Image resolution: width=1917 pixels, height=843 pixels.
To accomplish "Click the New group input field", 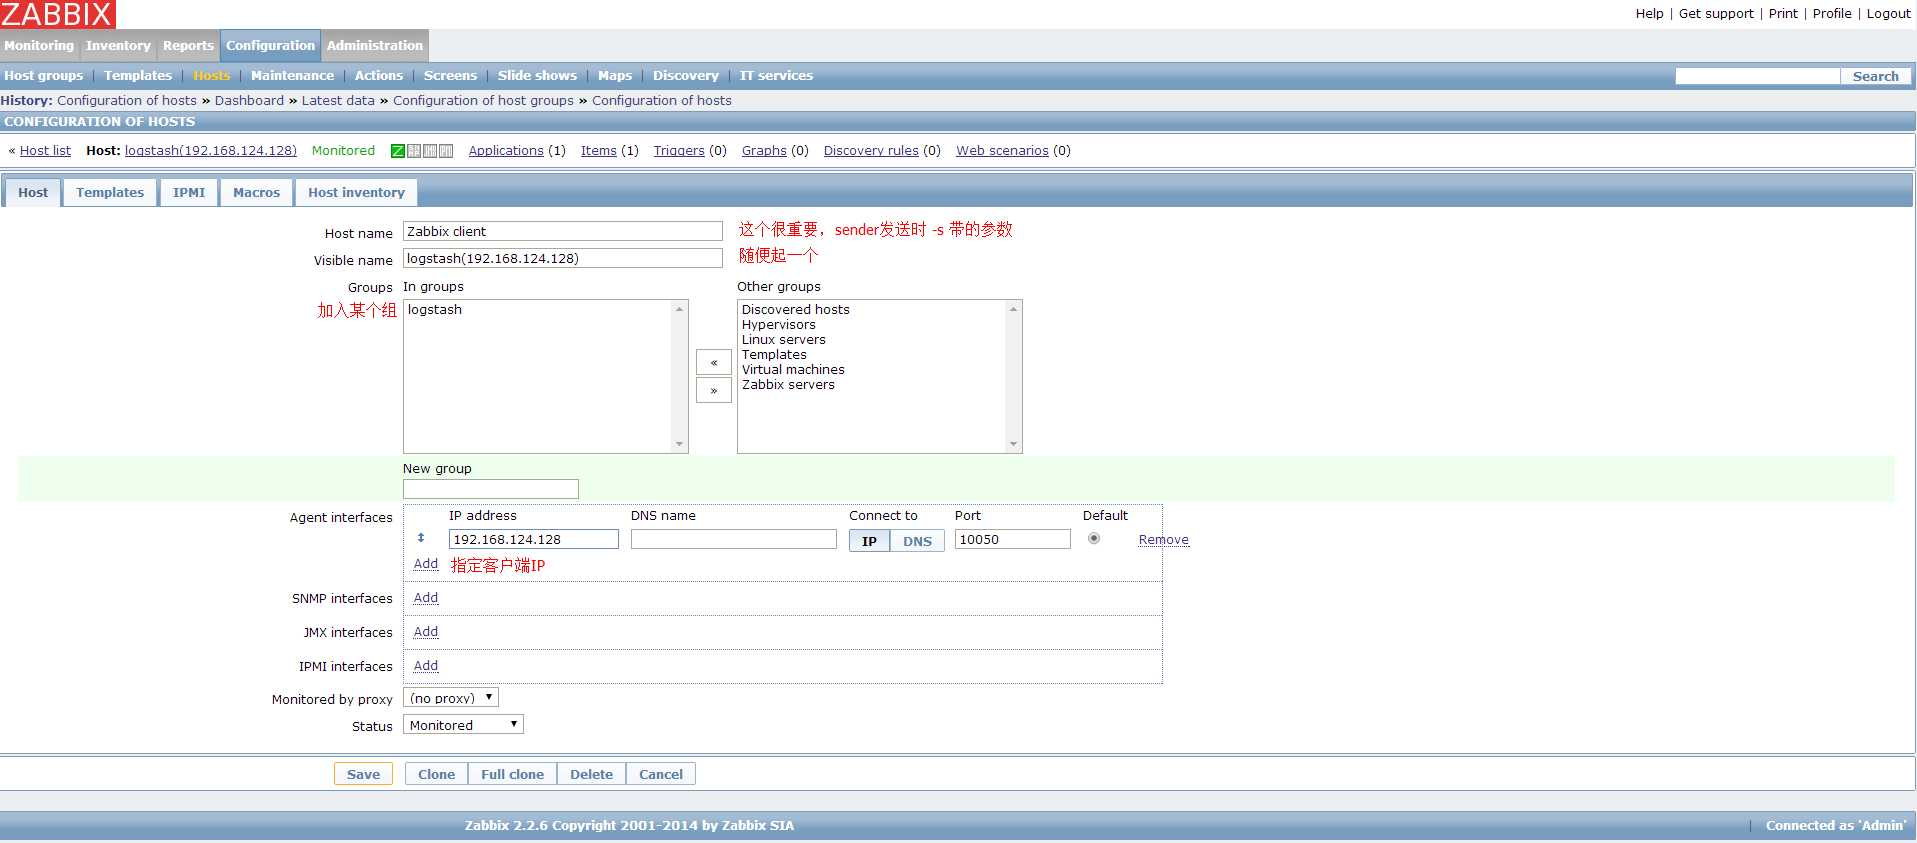I will click(x=491, y=489).
